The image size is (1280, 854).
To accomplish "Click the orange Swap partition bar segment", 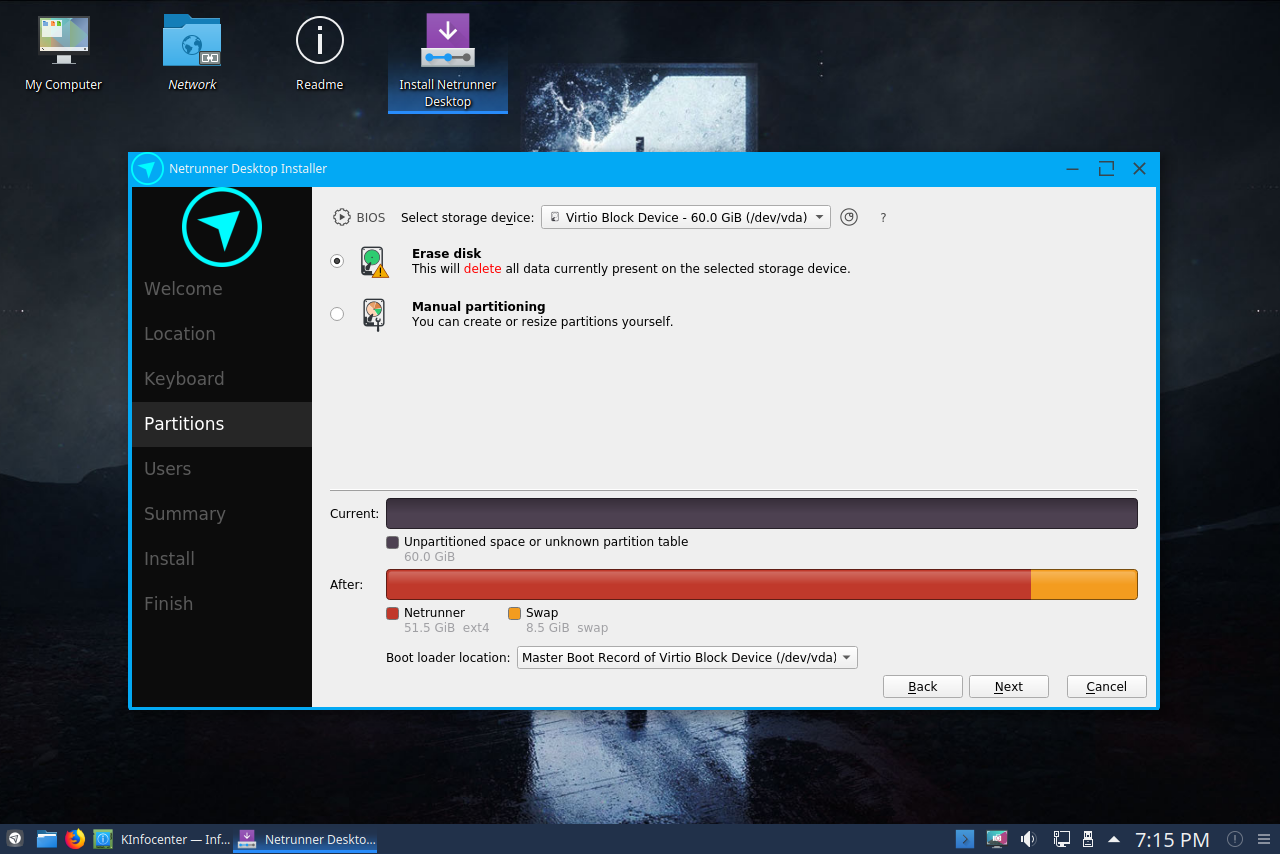I will [1084, 585].
